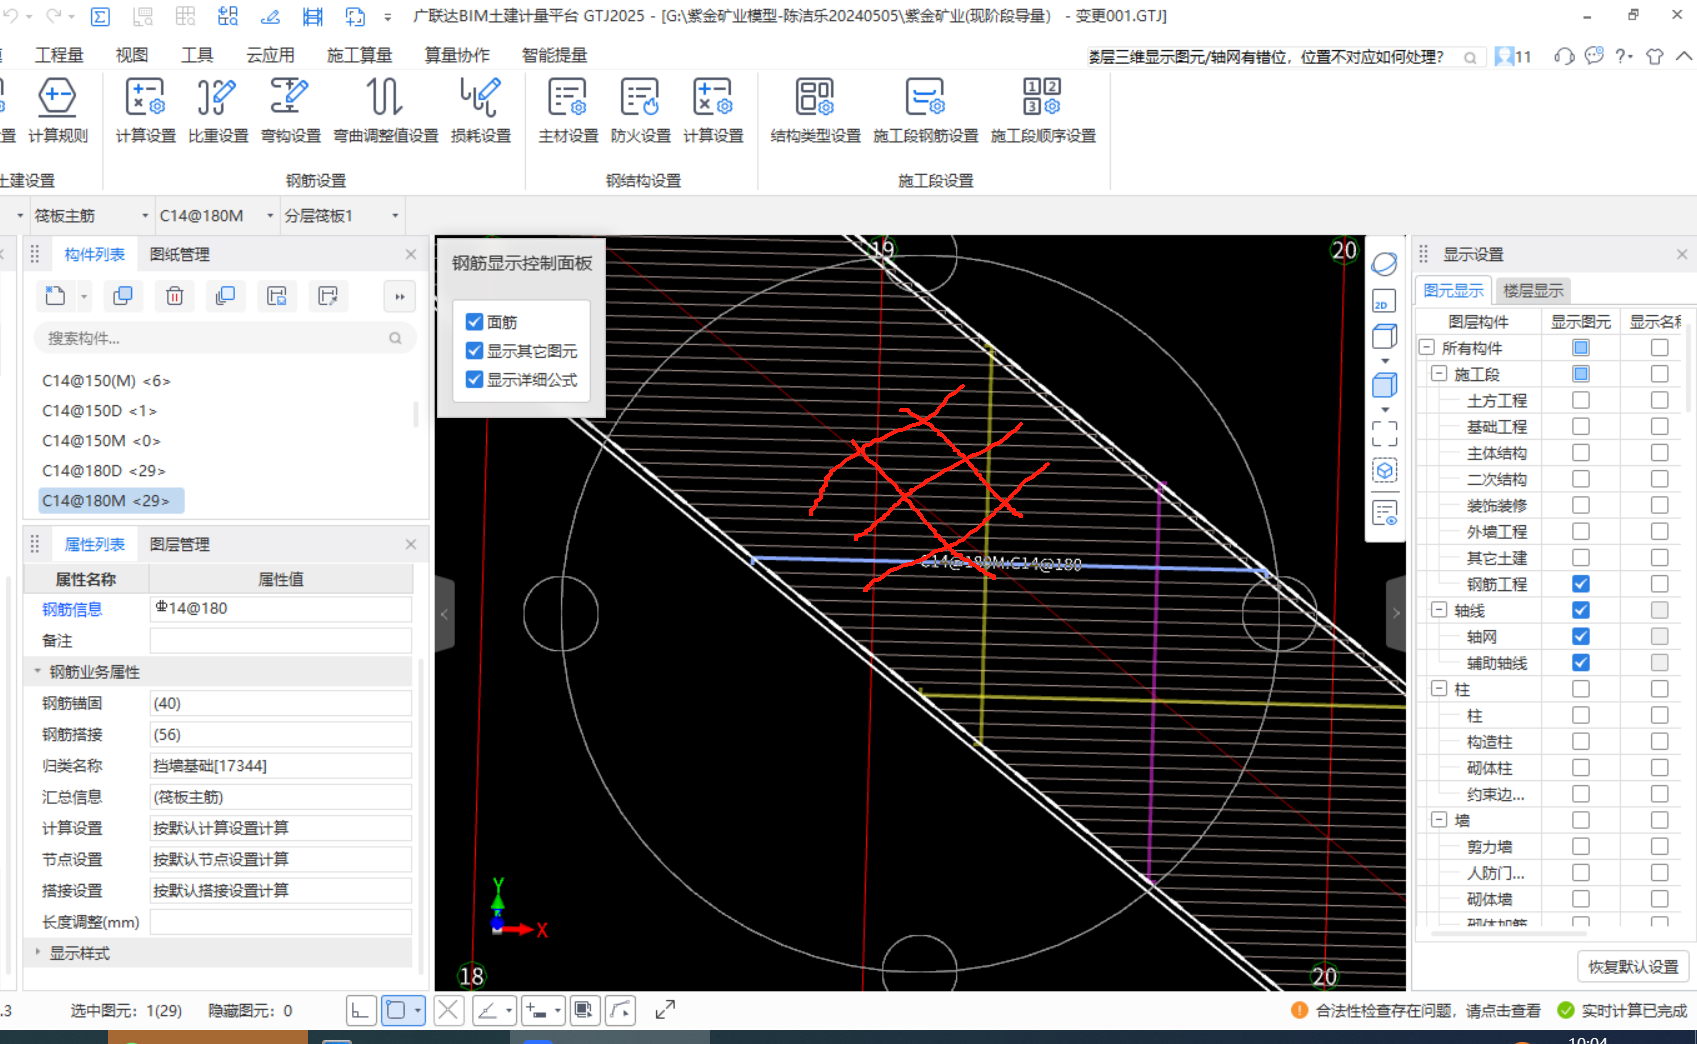Open 云应用 ribbon tab

pos(270,55)
